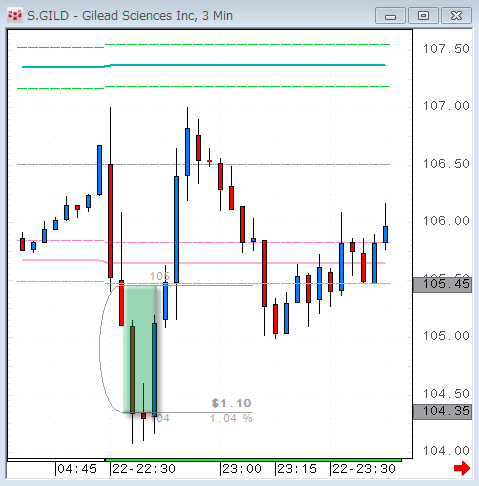The image size is (479, 486).
Task: Click the red arrow to scroll to latest bar
Action: click(462, 468)
